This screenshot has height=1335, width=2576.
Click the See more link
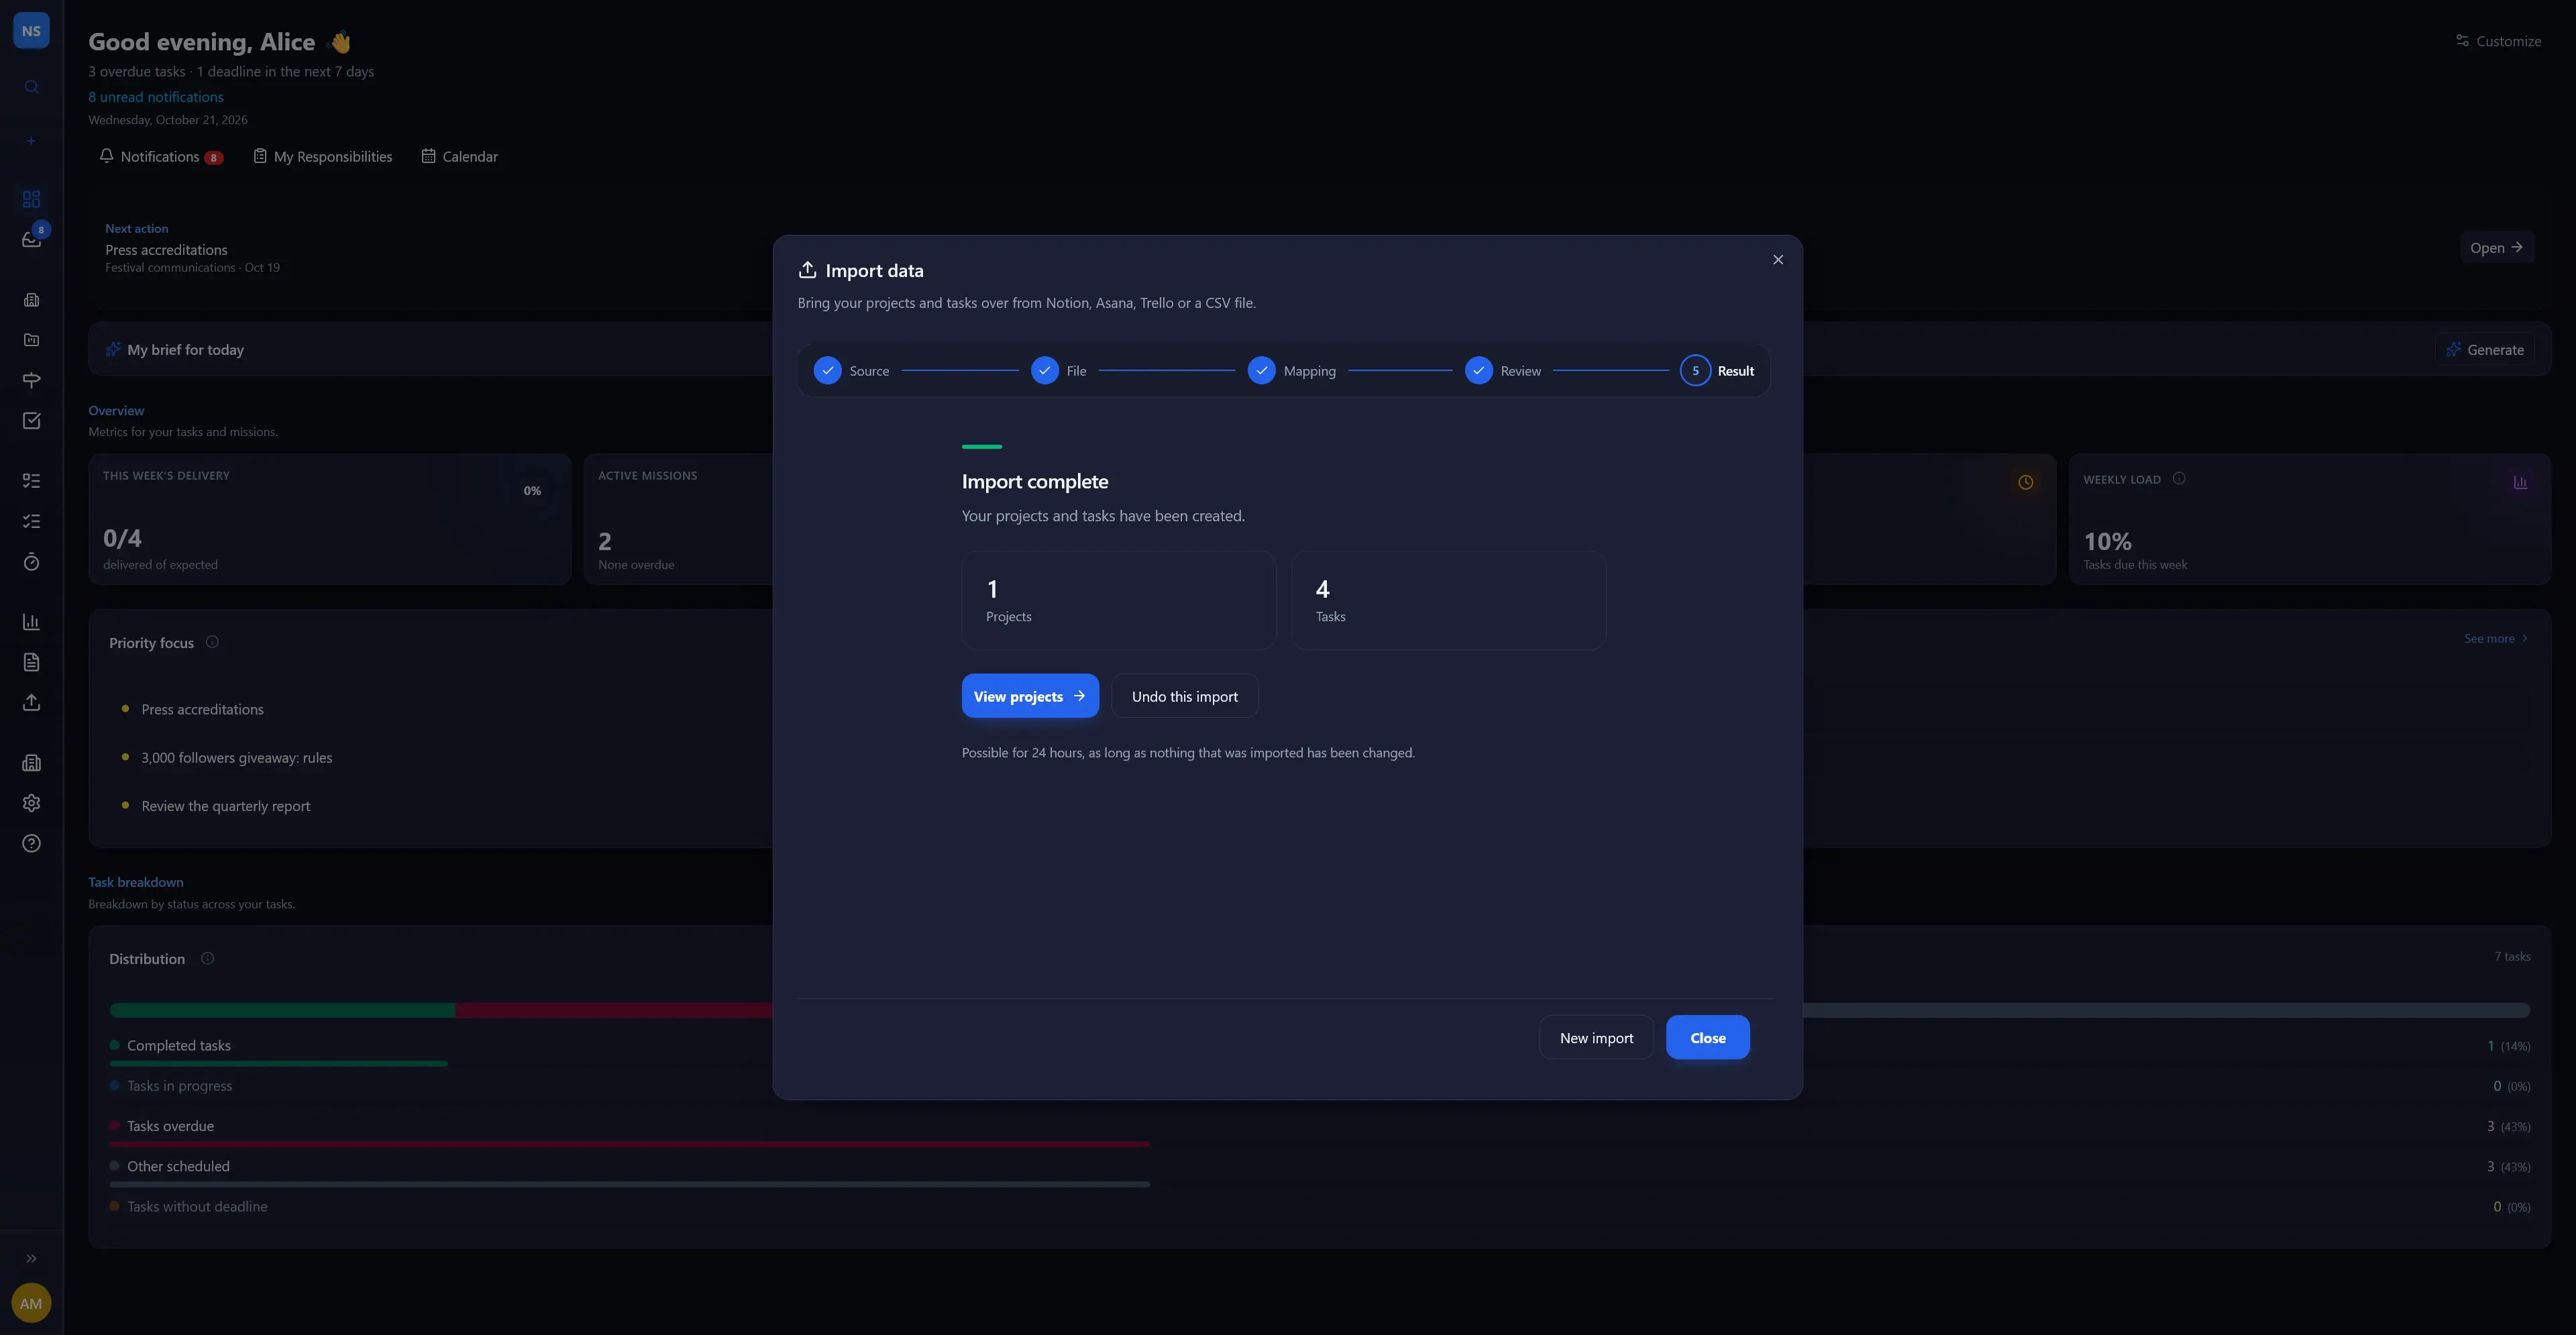[2495, 639]
